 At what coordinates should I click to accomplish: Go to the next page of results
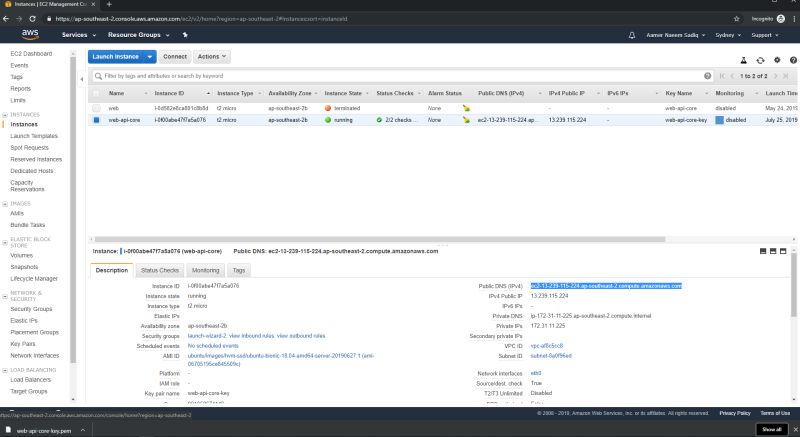click(x=776, y=76)
